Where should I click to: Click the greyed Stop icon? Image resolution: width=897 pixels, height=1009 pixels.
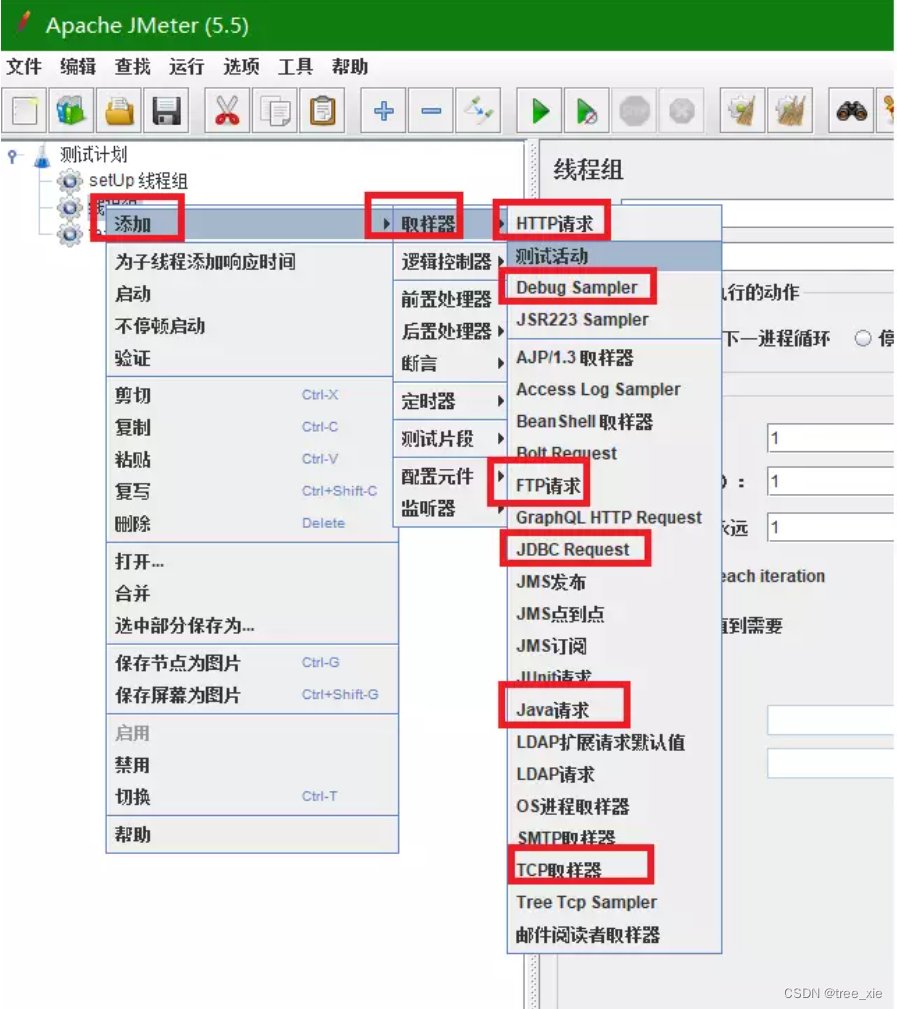coord(634,111)
